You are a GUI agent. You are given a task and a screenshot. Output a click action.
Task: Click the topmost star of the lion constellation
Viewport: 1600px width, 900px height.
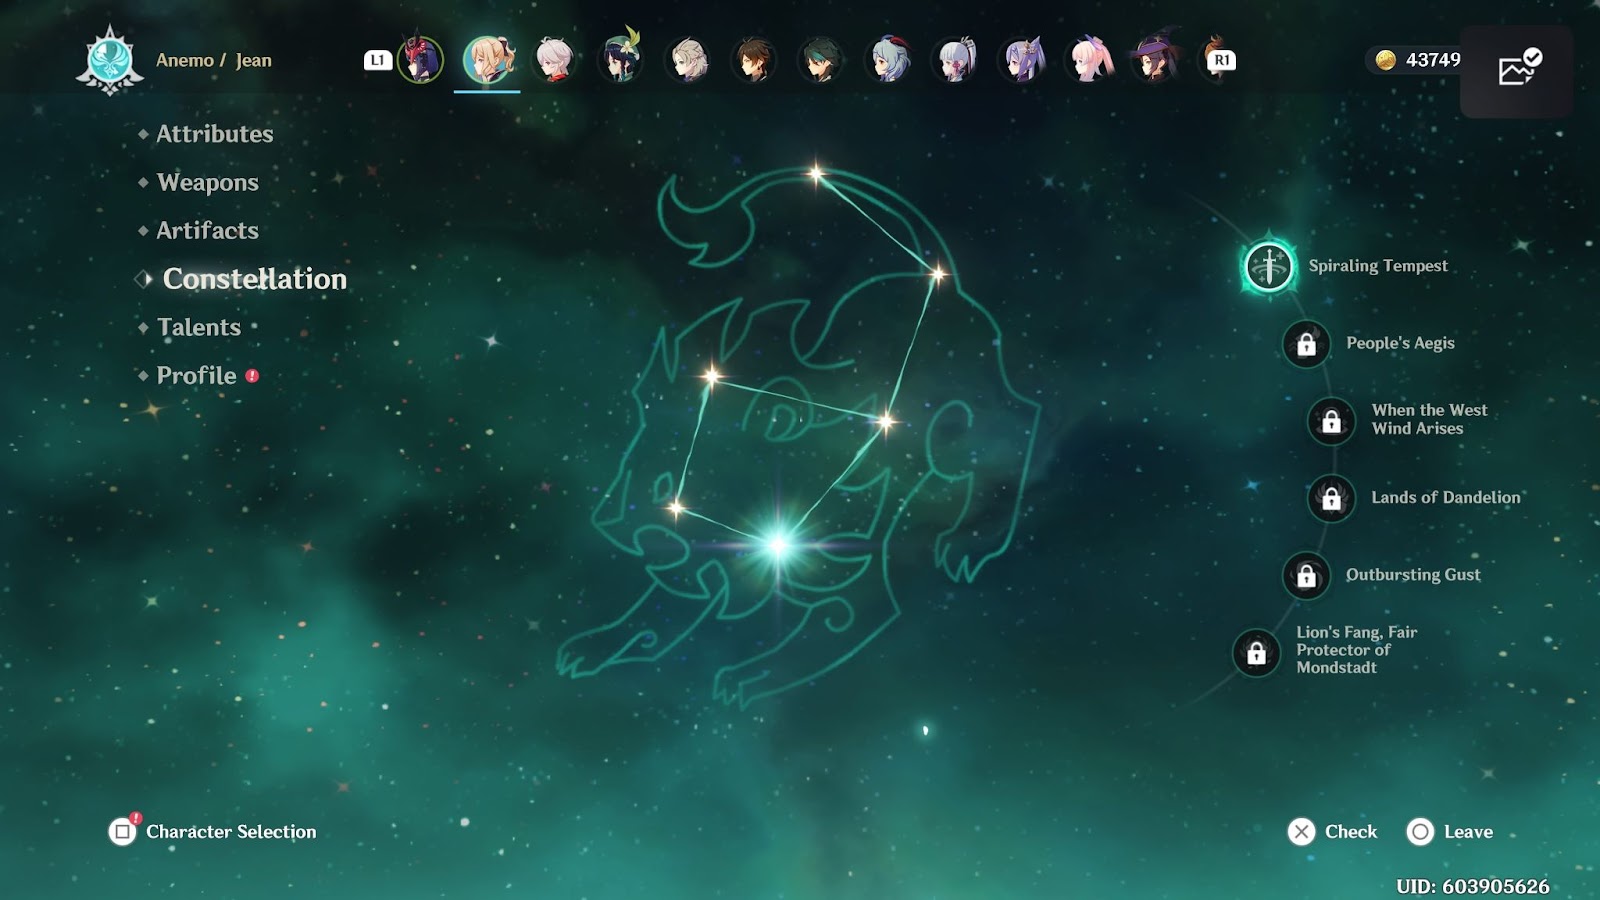click(816, 174)
